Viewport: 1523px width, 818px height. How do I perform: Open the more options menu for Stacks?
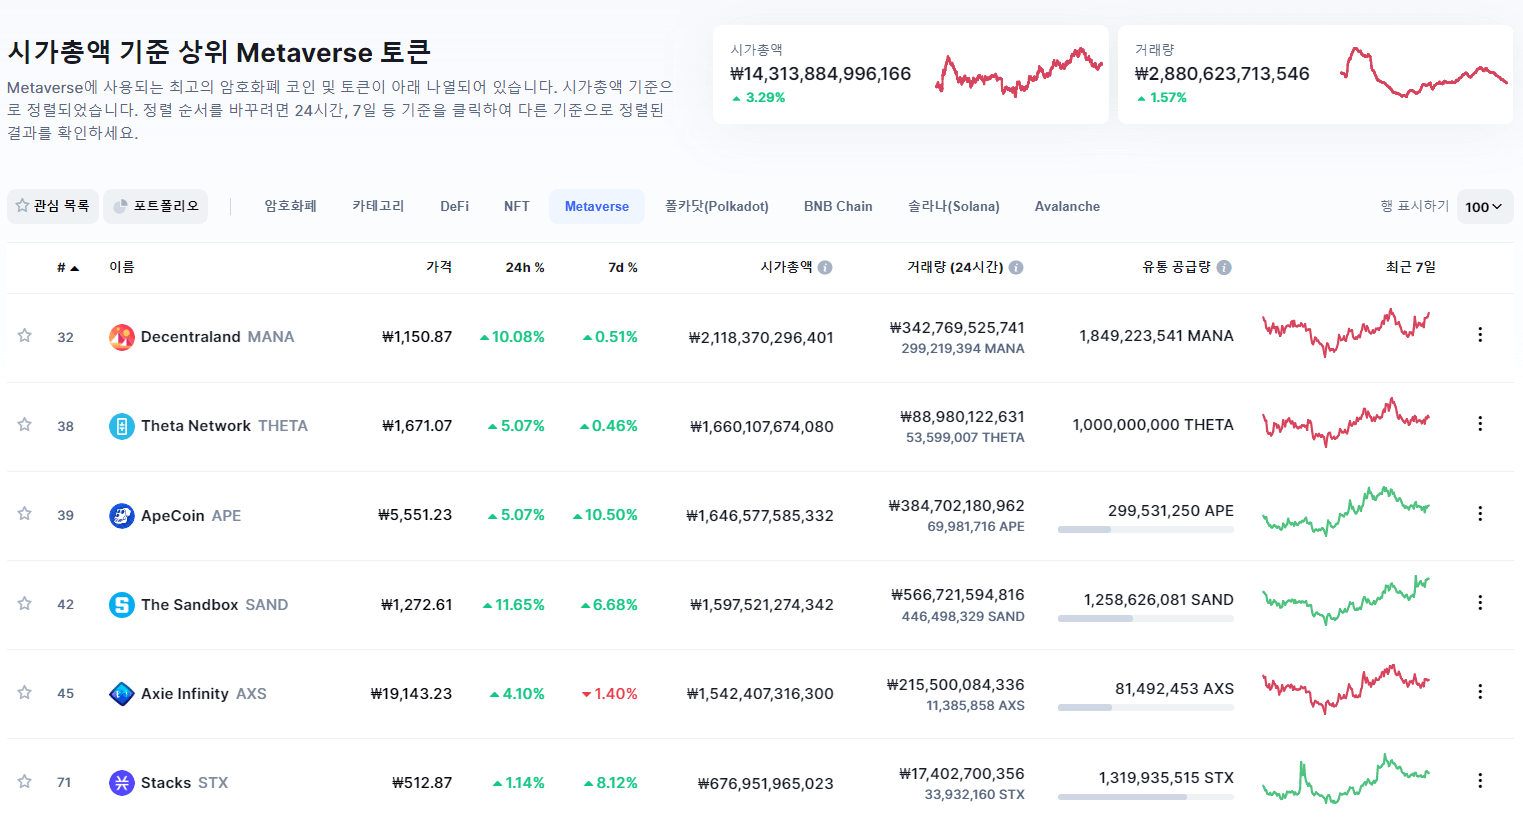[x=1480, y=781]
